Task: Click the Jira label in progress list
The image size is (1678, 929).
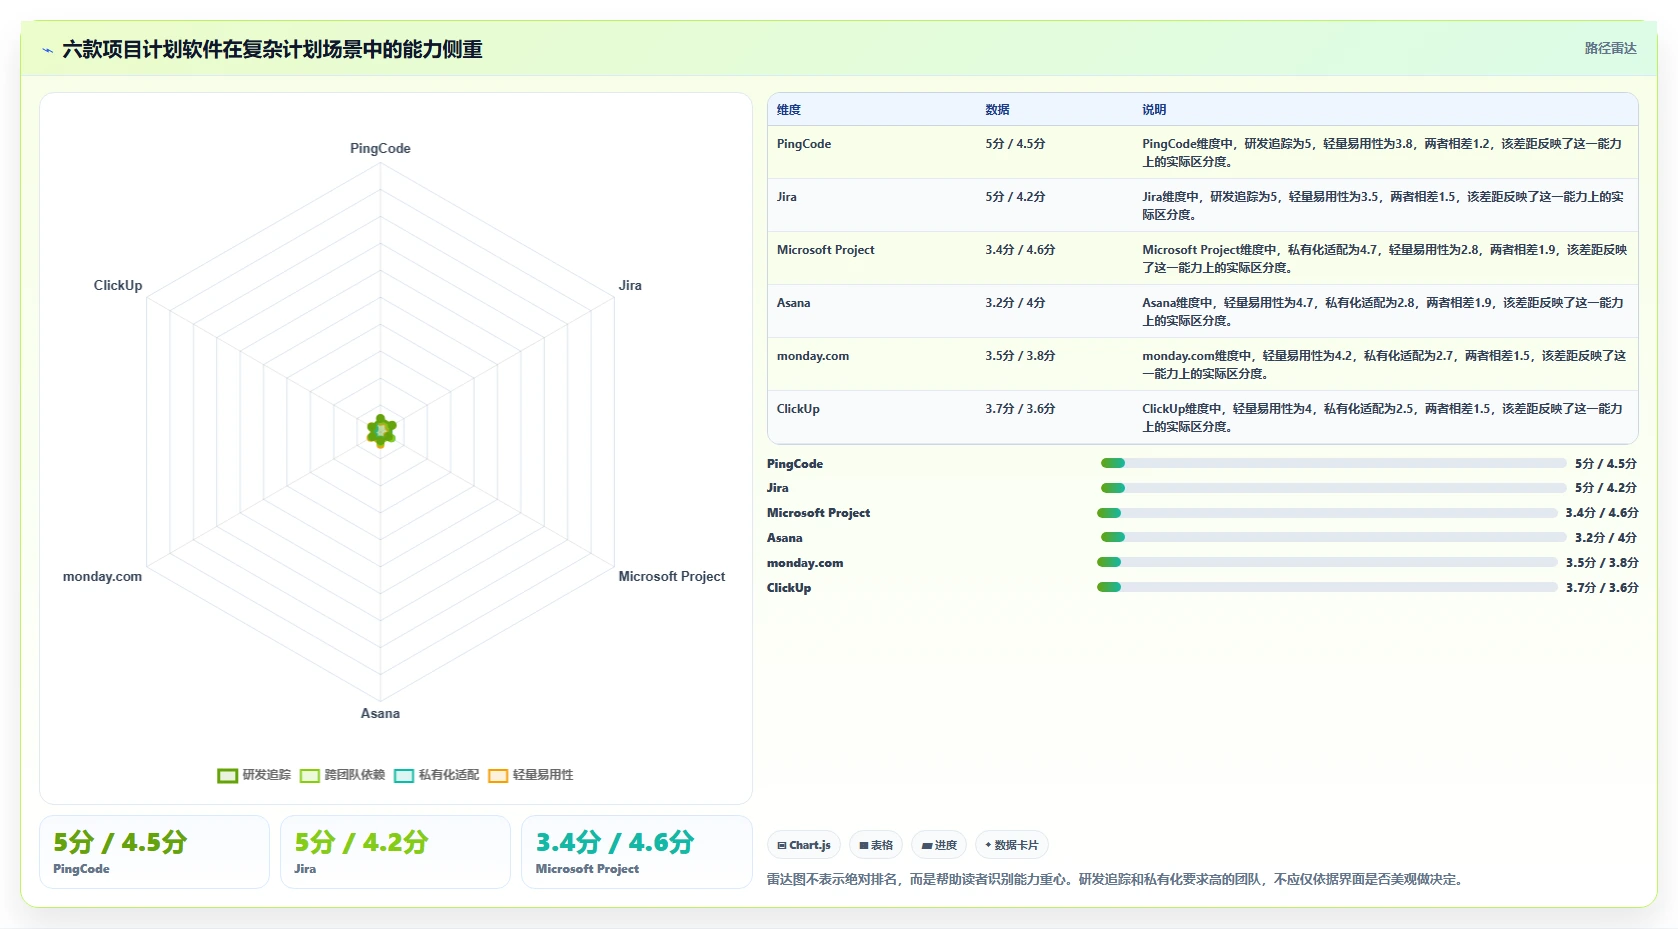Action: click(778, 488)
